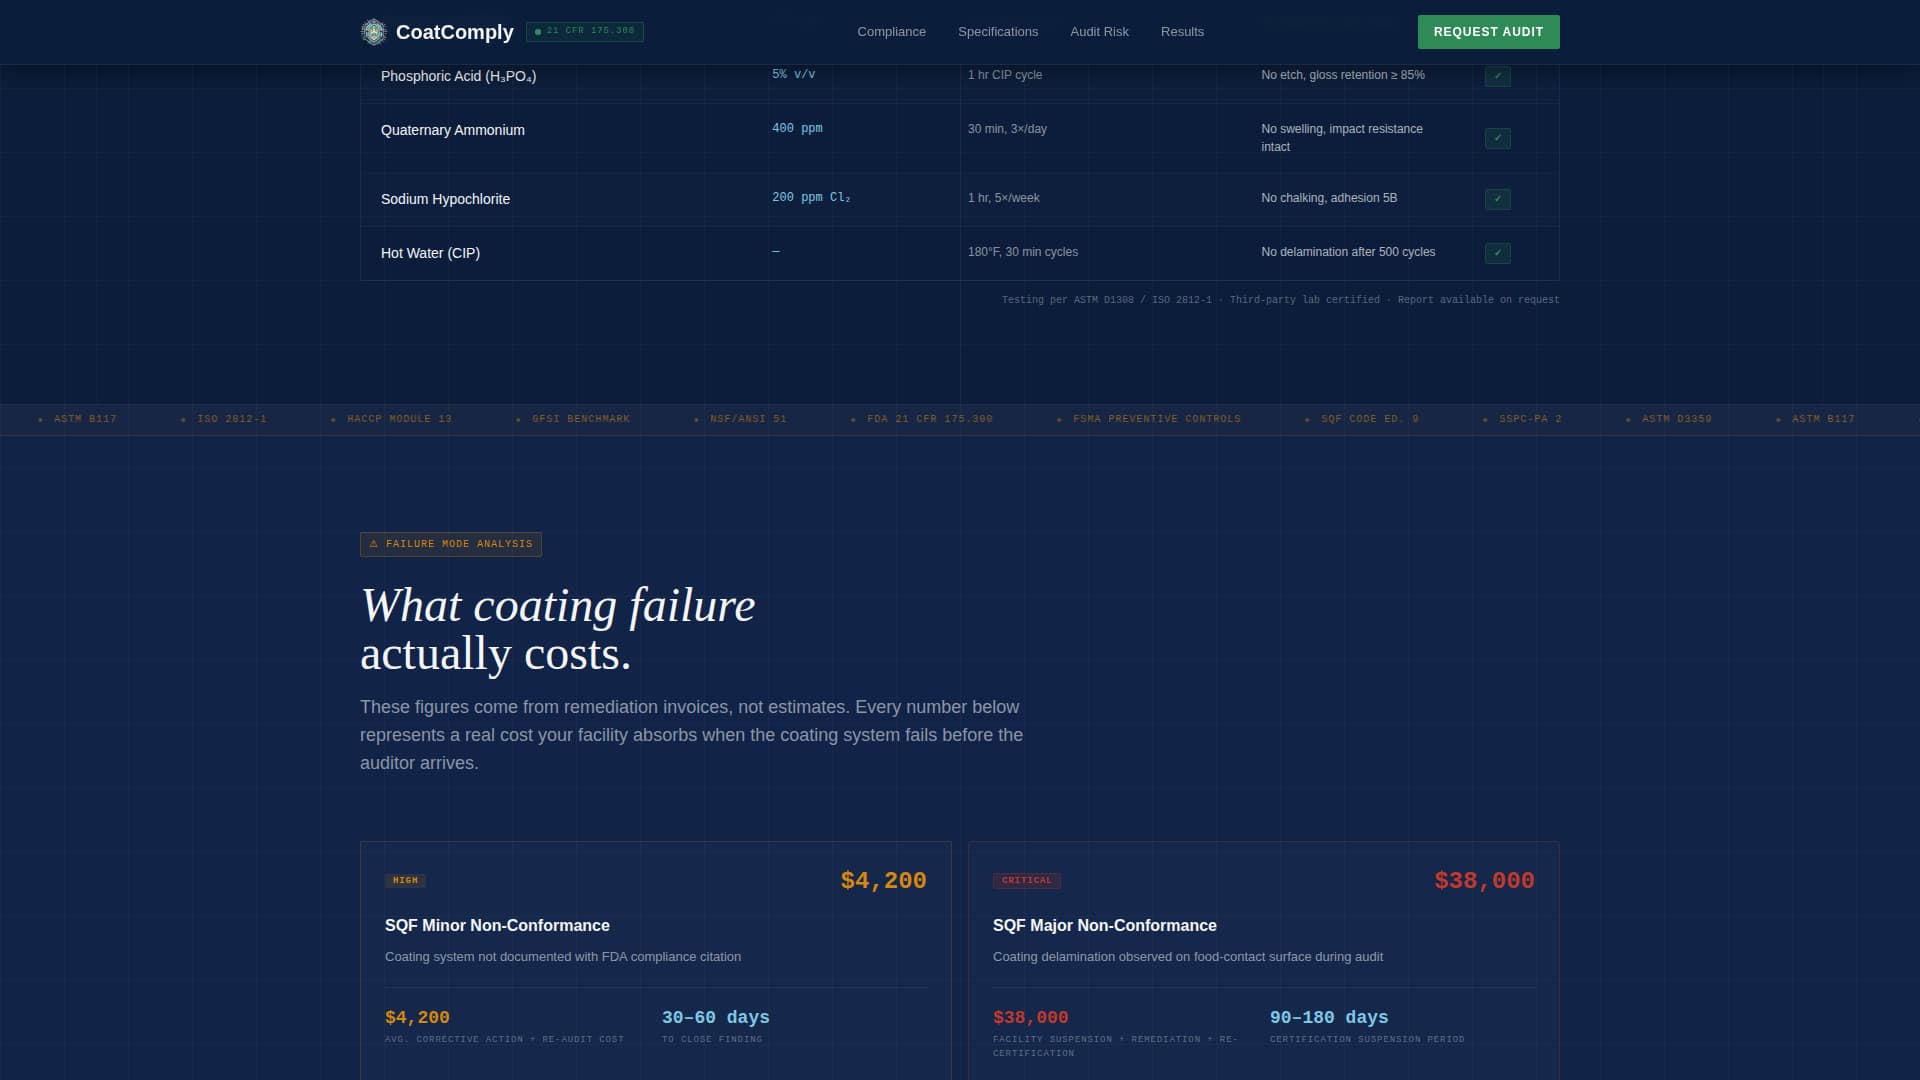
Task: Select Specifications in the top navigation
Action: tap(998, 31)
